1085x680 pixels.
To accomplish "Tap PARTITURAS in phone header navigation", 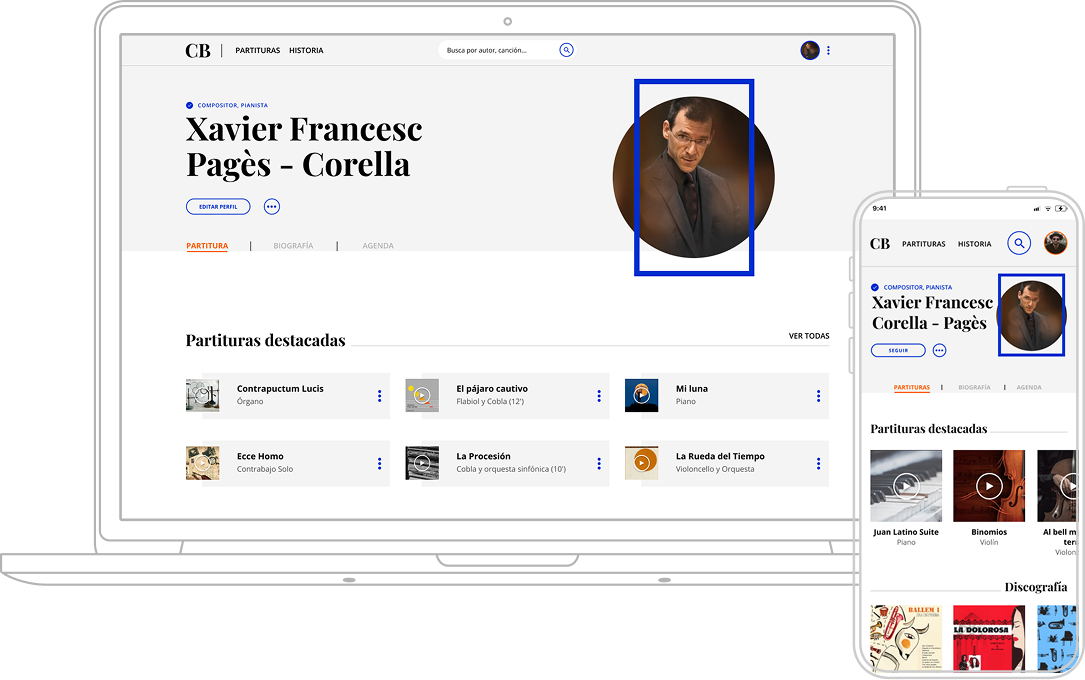I will coord(923,244).
